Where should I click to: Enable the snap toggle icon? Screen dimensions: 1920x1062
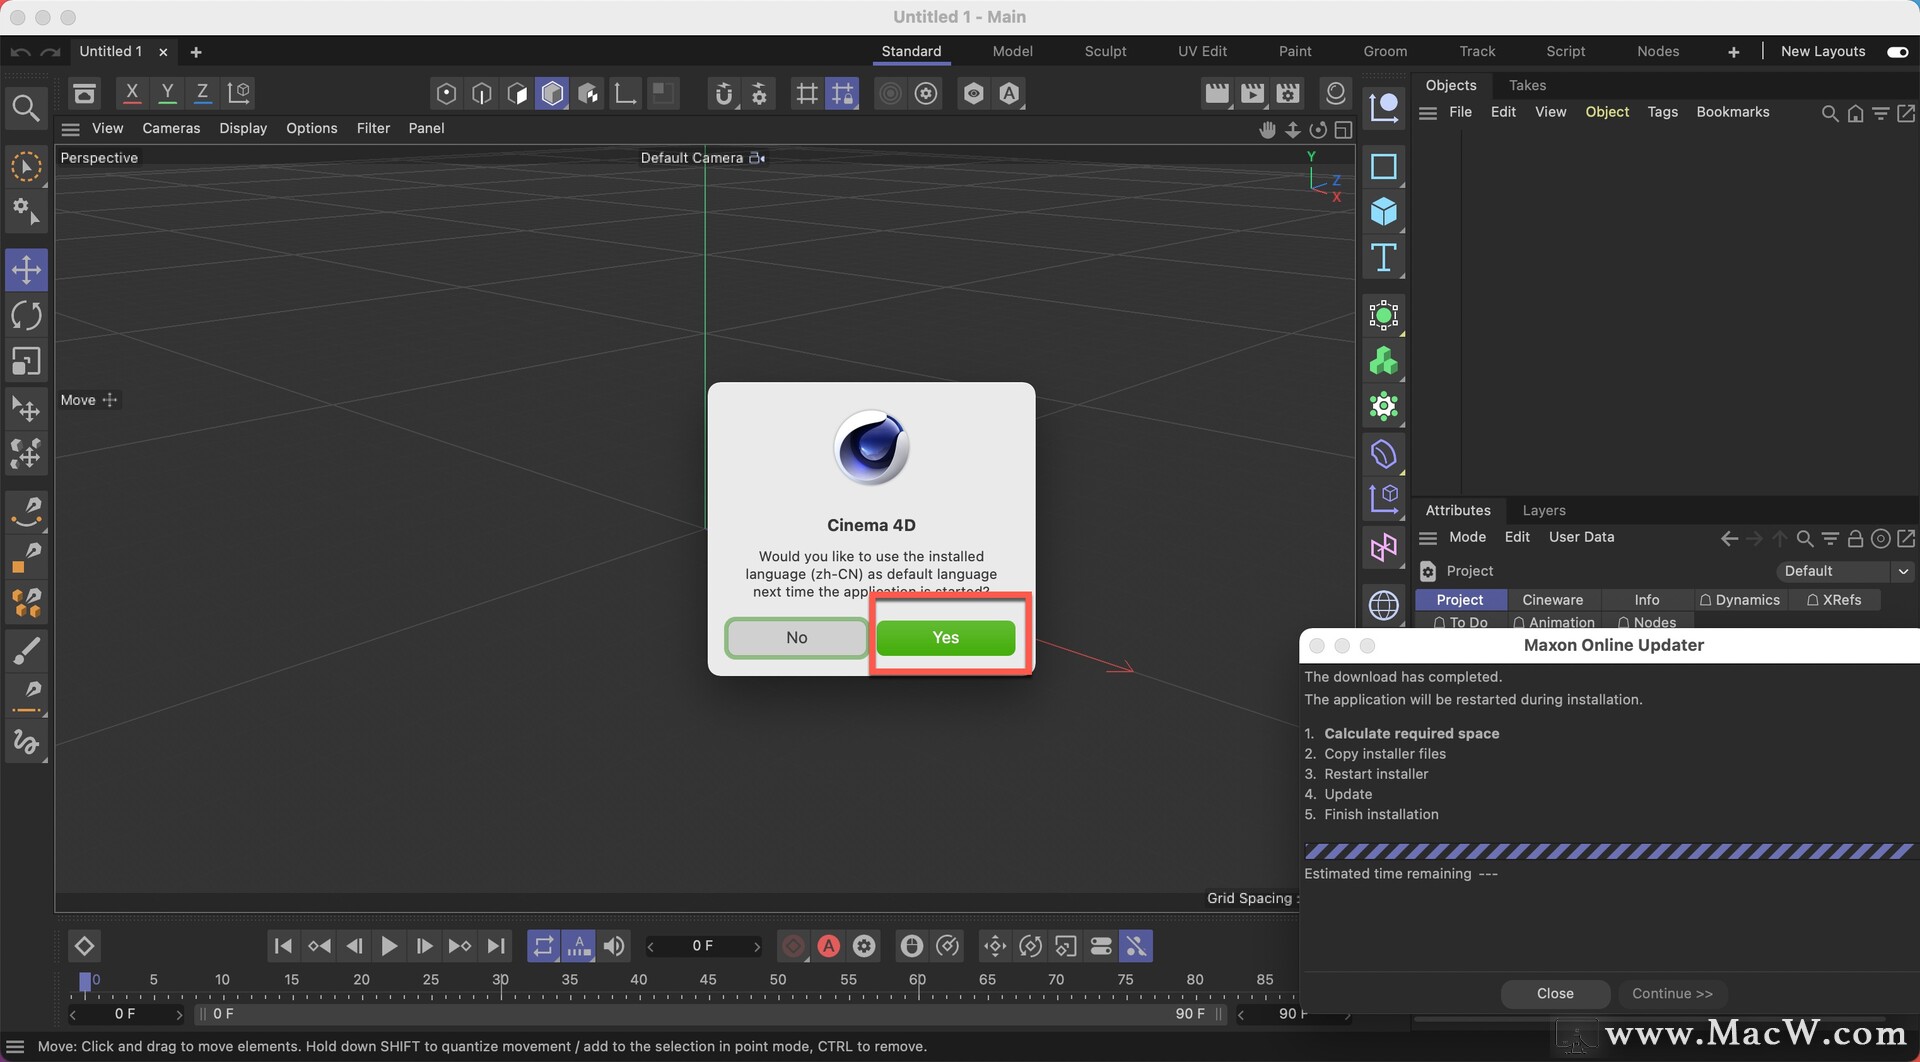tap(724, 93)
